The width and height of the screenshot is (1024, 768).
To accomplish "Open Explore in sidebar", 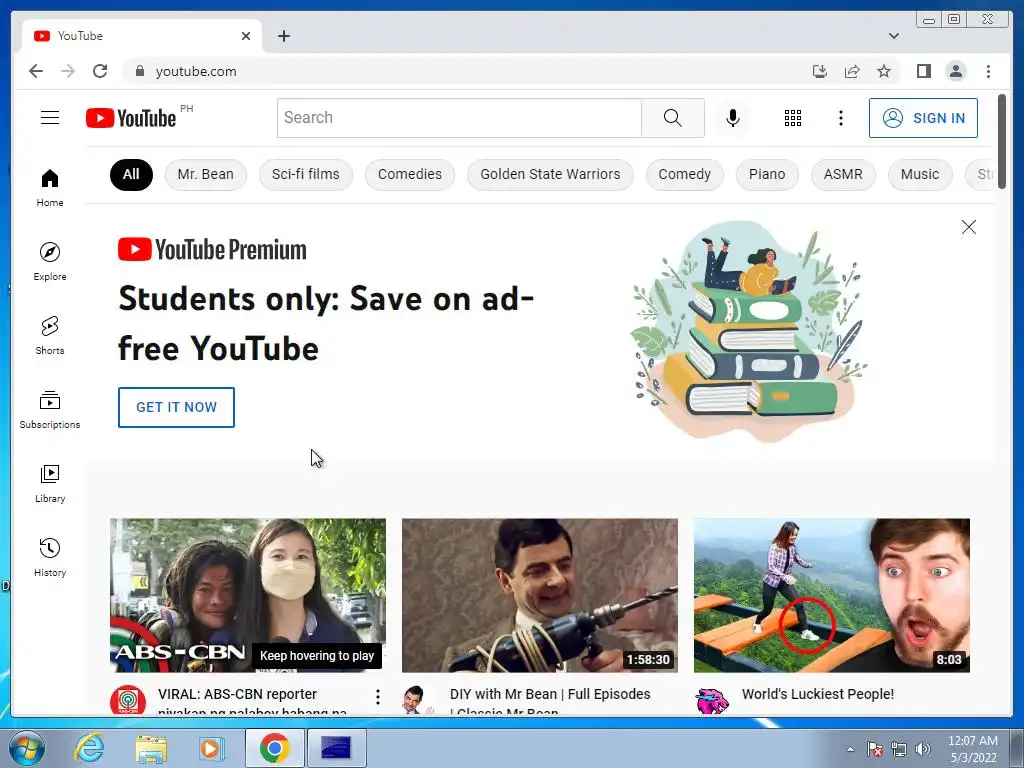I will click(50, 262).
